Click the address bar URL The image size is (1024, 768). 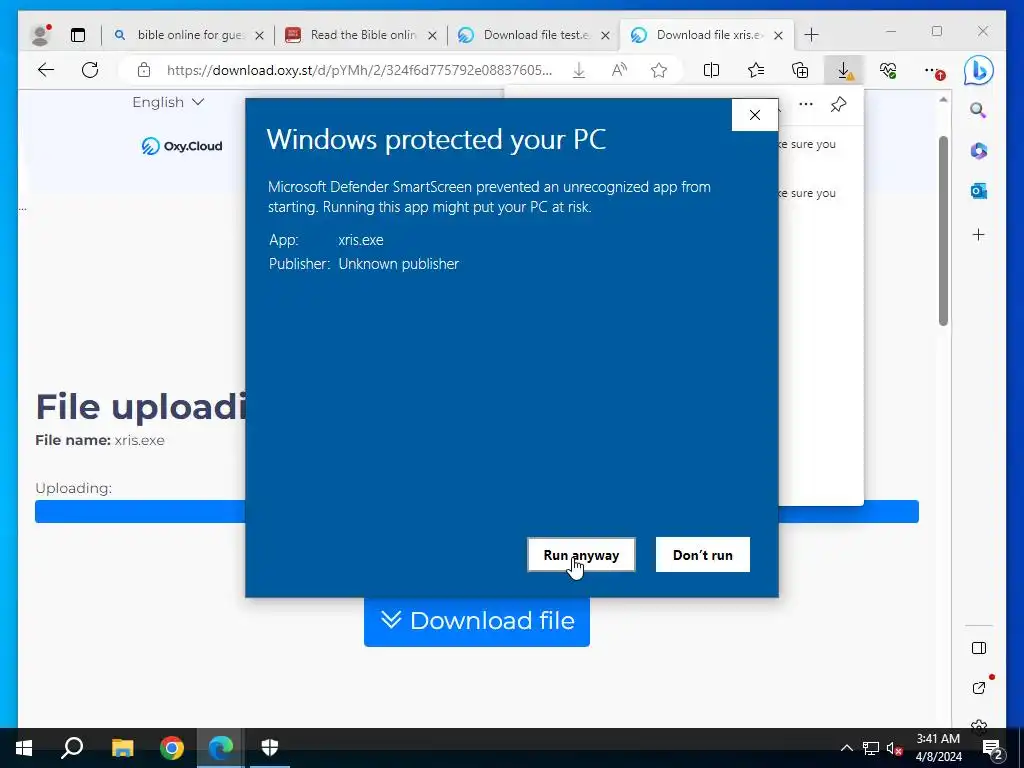(x=359, y=70)
